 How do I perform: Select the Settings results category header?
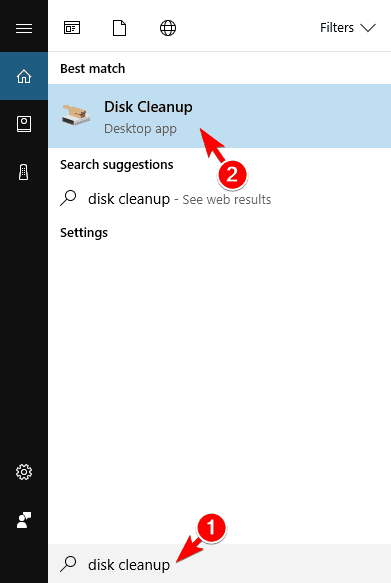tap(84, 233)
